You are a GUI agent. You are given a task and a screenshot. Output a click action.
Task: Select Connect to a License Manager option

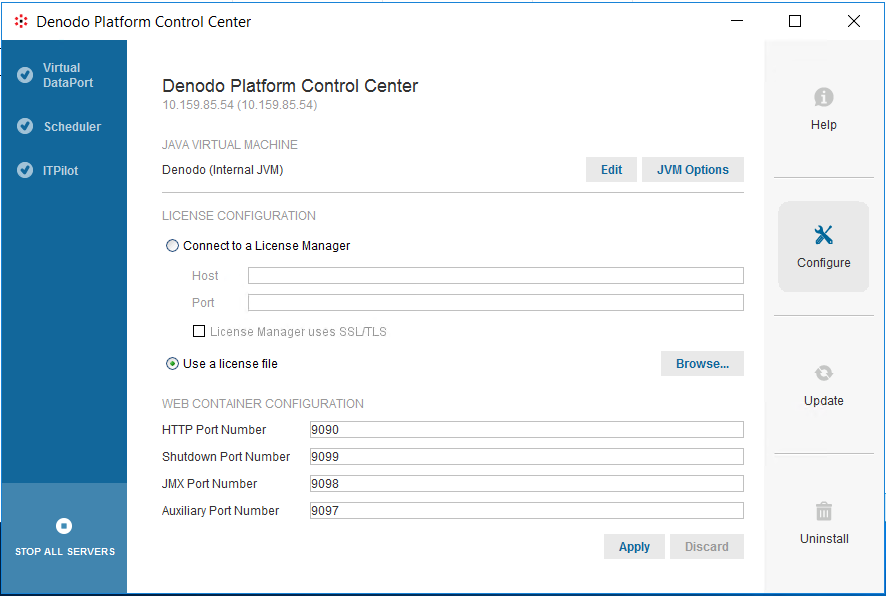point(172,246)
